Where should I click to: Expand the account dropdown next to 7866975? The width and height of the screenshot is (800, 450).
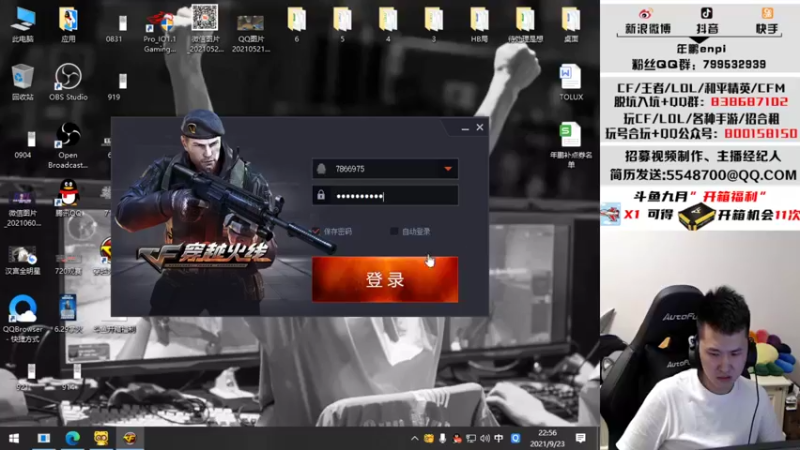[448, 169]
